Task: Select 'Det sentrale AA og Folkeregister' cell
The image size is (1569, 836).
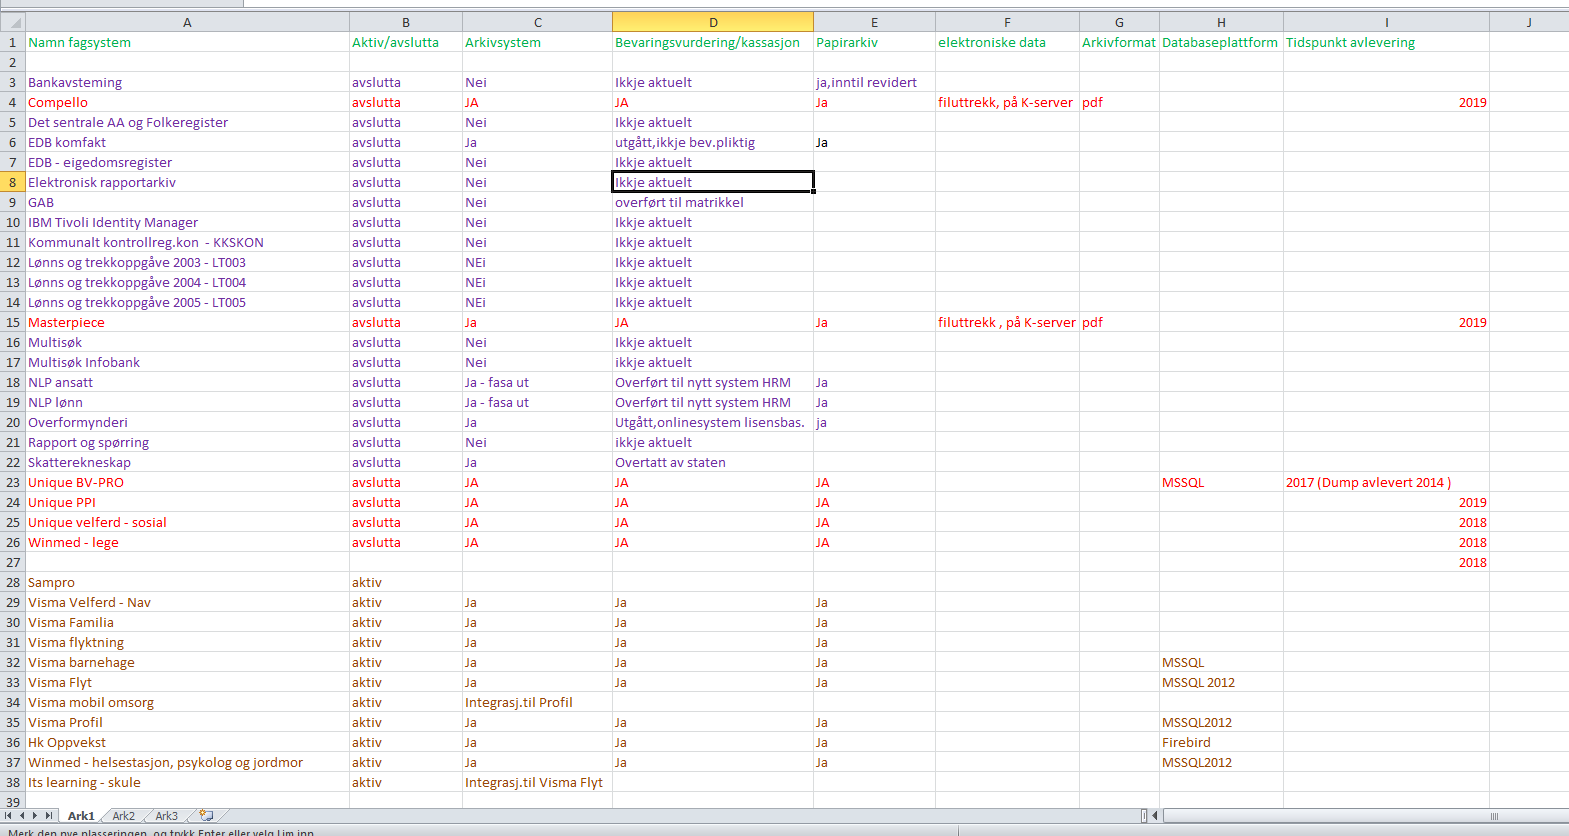Action: pos(187,122)
